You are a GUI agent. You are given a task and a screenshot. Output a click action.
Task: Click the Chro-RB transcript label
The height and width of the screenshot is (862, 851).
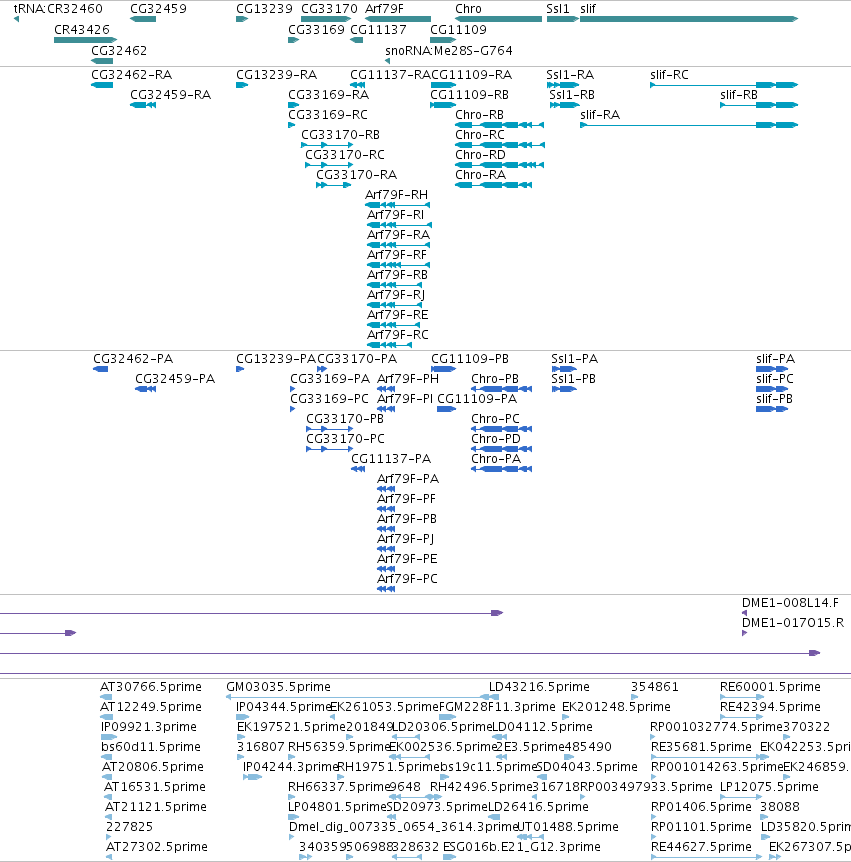coord(479,115)
